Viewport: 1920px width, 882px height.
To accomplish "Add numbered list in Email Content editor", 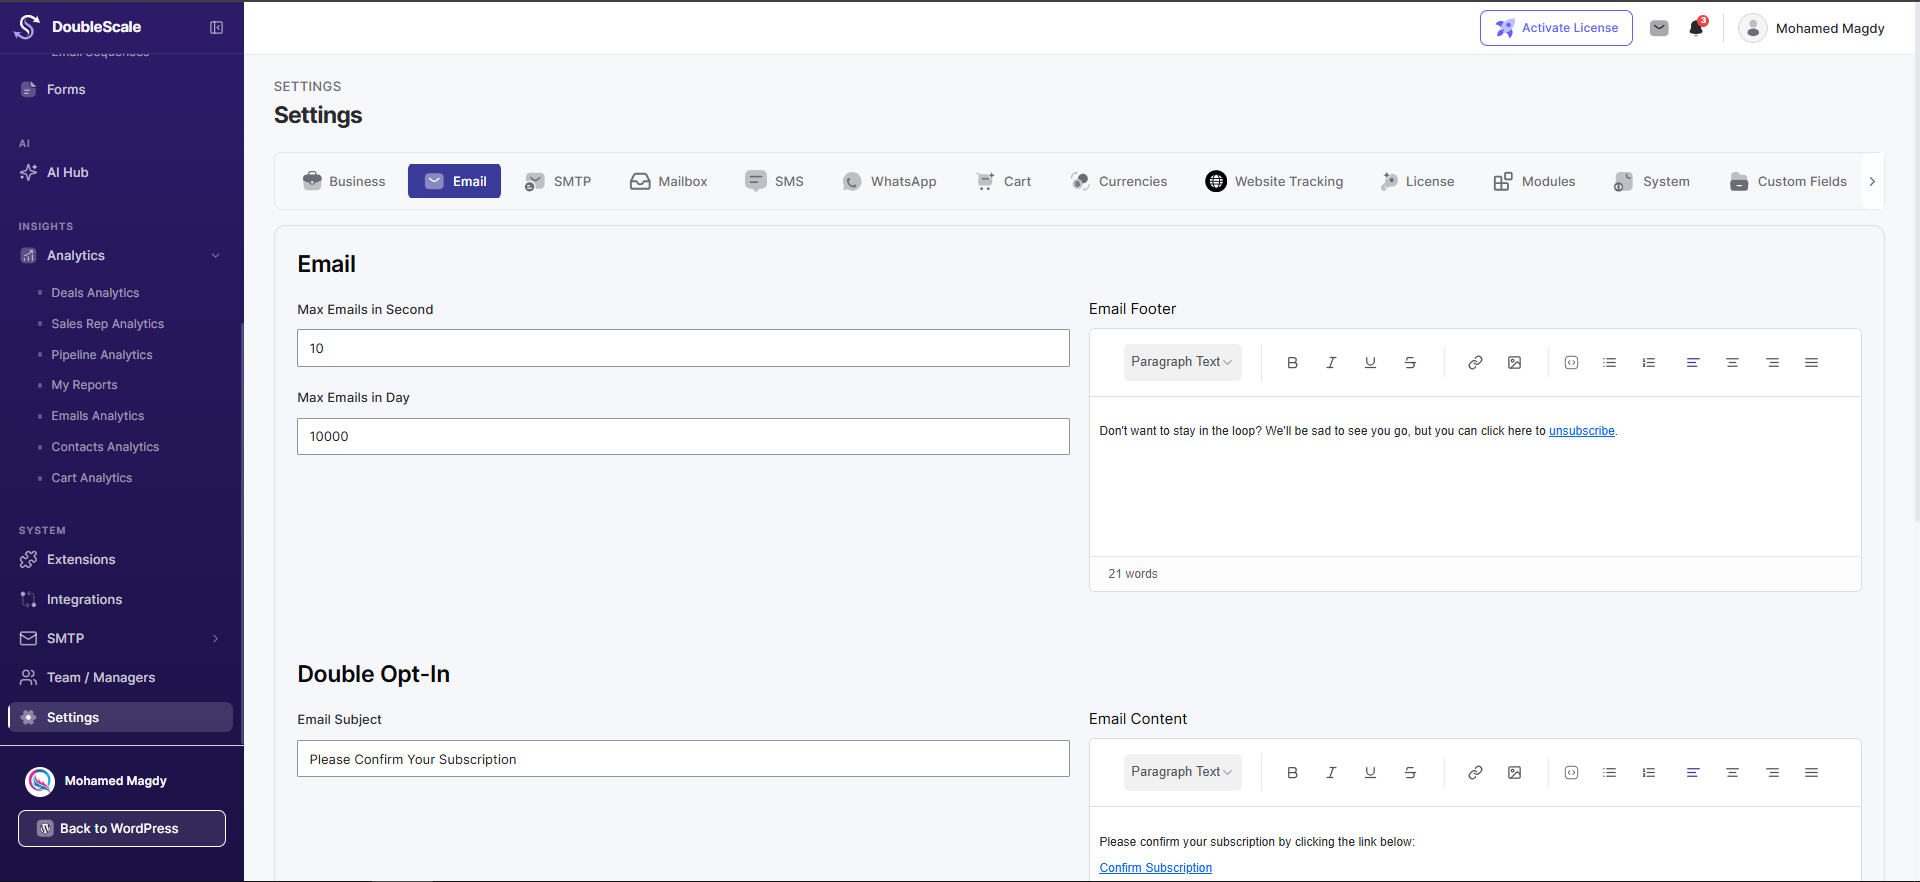I will tap(1649, 773).
